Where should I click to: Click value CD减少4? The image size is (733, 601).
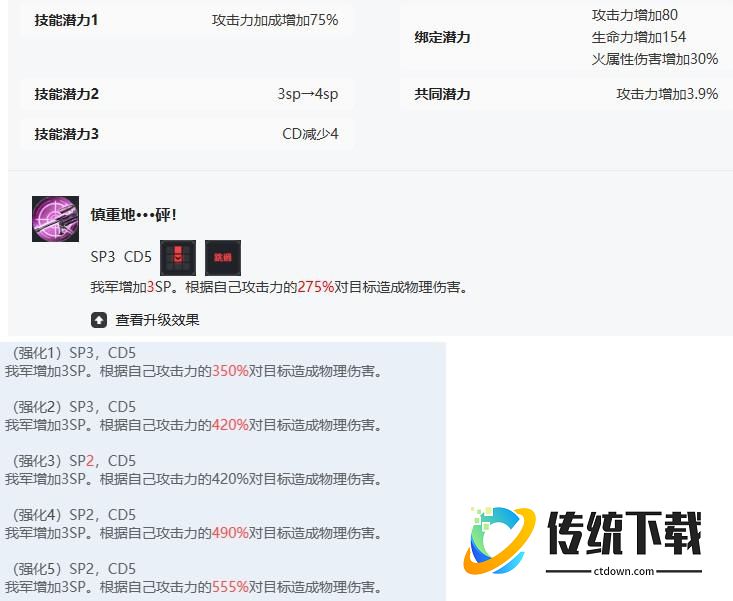(x=310, y=134)
